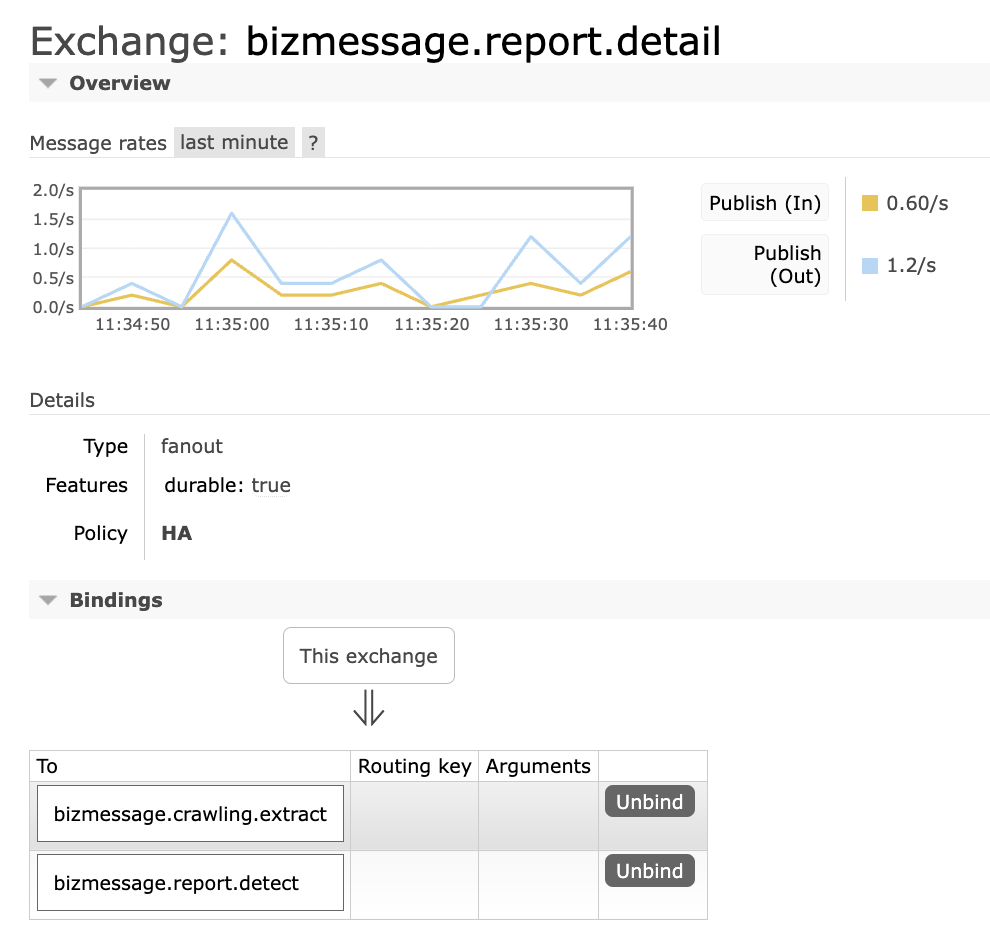Select the Publish (Out) legend label

(764, 265)
